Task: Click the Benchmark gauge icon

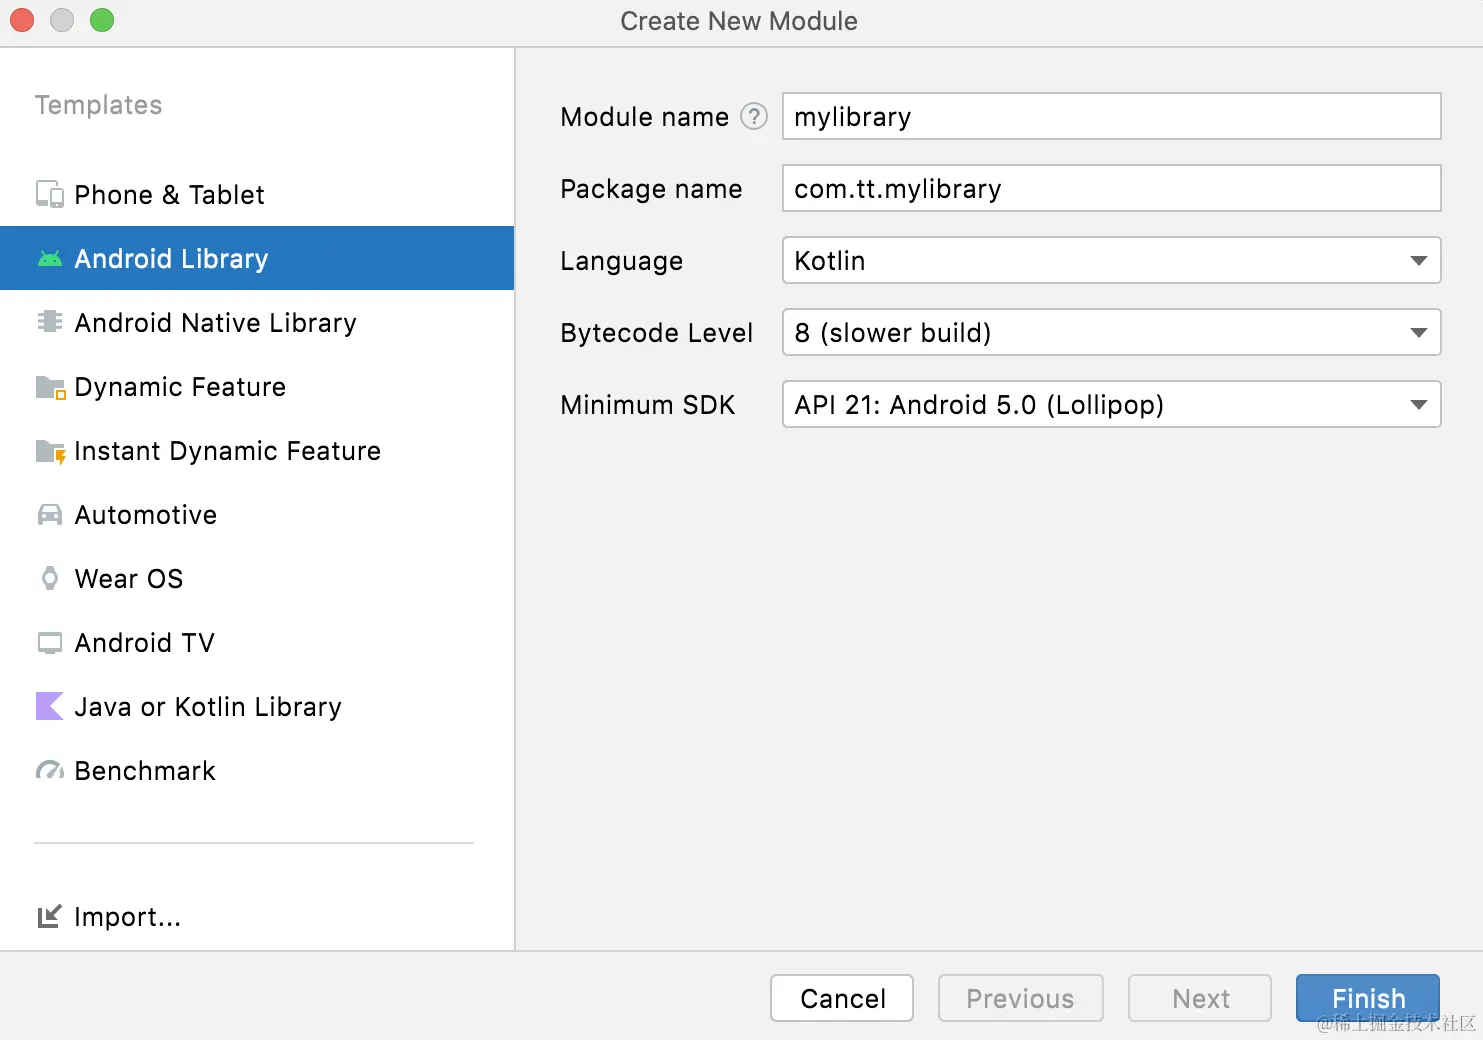Action: 50,771
